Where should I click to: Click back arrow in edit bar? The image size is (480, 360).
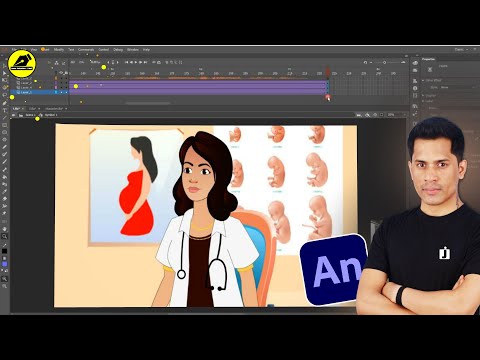tap(14, 115)
